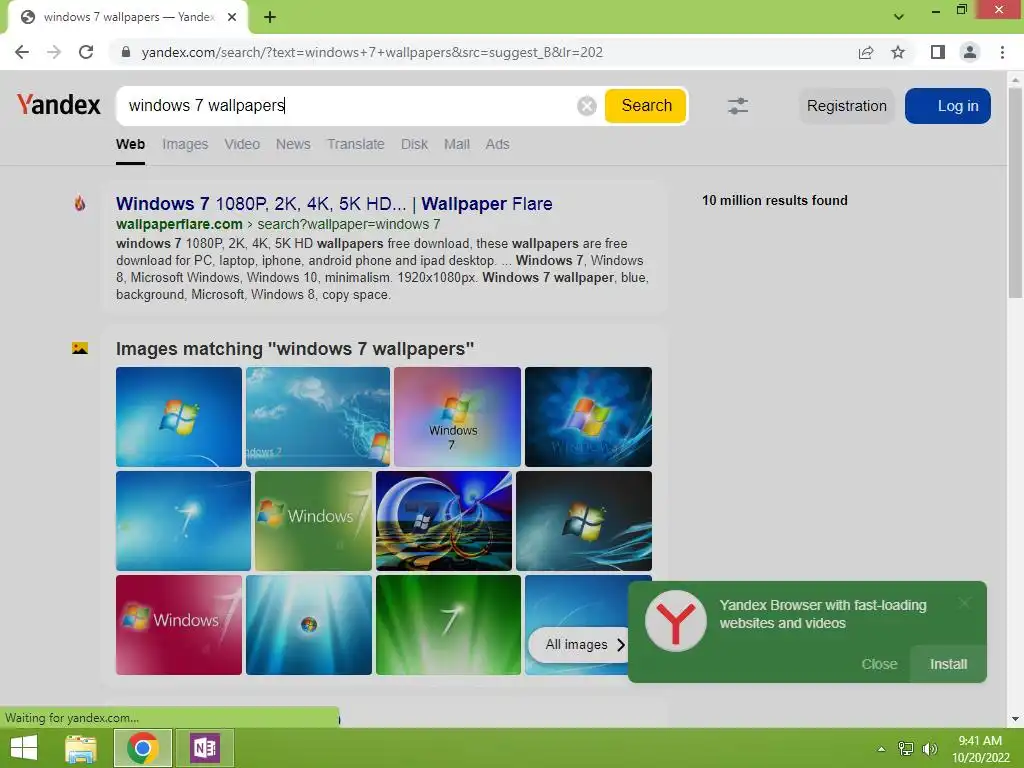Screen dimensions: 1024x768
Task: Select the Web tab
Action: (x=131, y=144)
